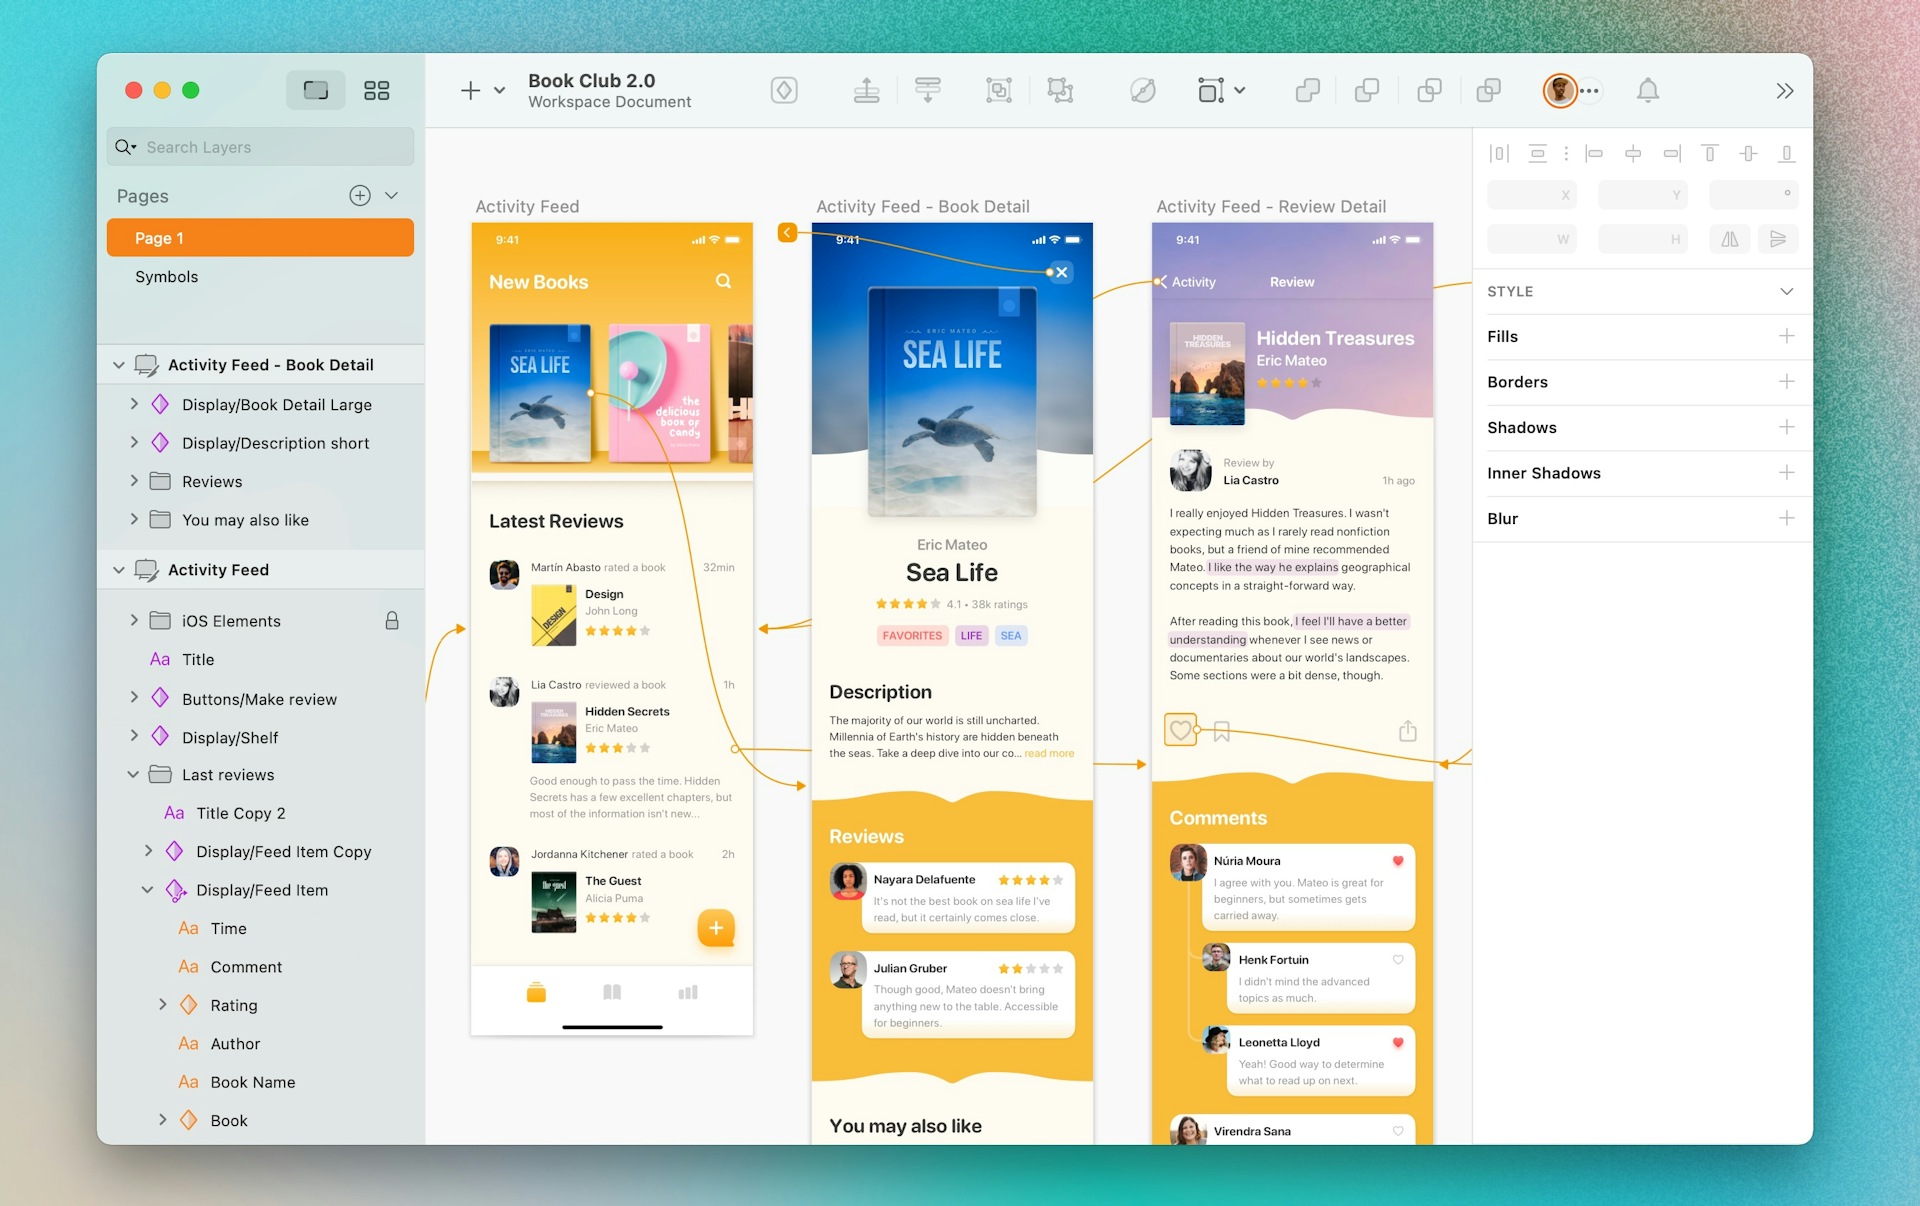Click the Flip Vertical icon in the inspector
The width and height of the screenshot is (1920, 1206).
[1779, 239]
